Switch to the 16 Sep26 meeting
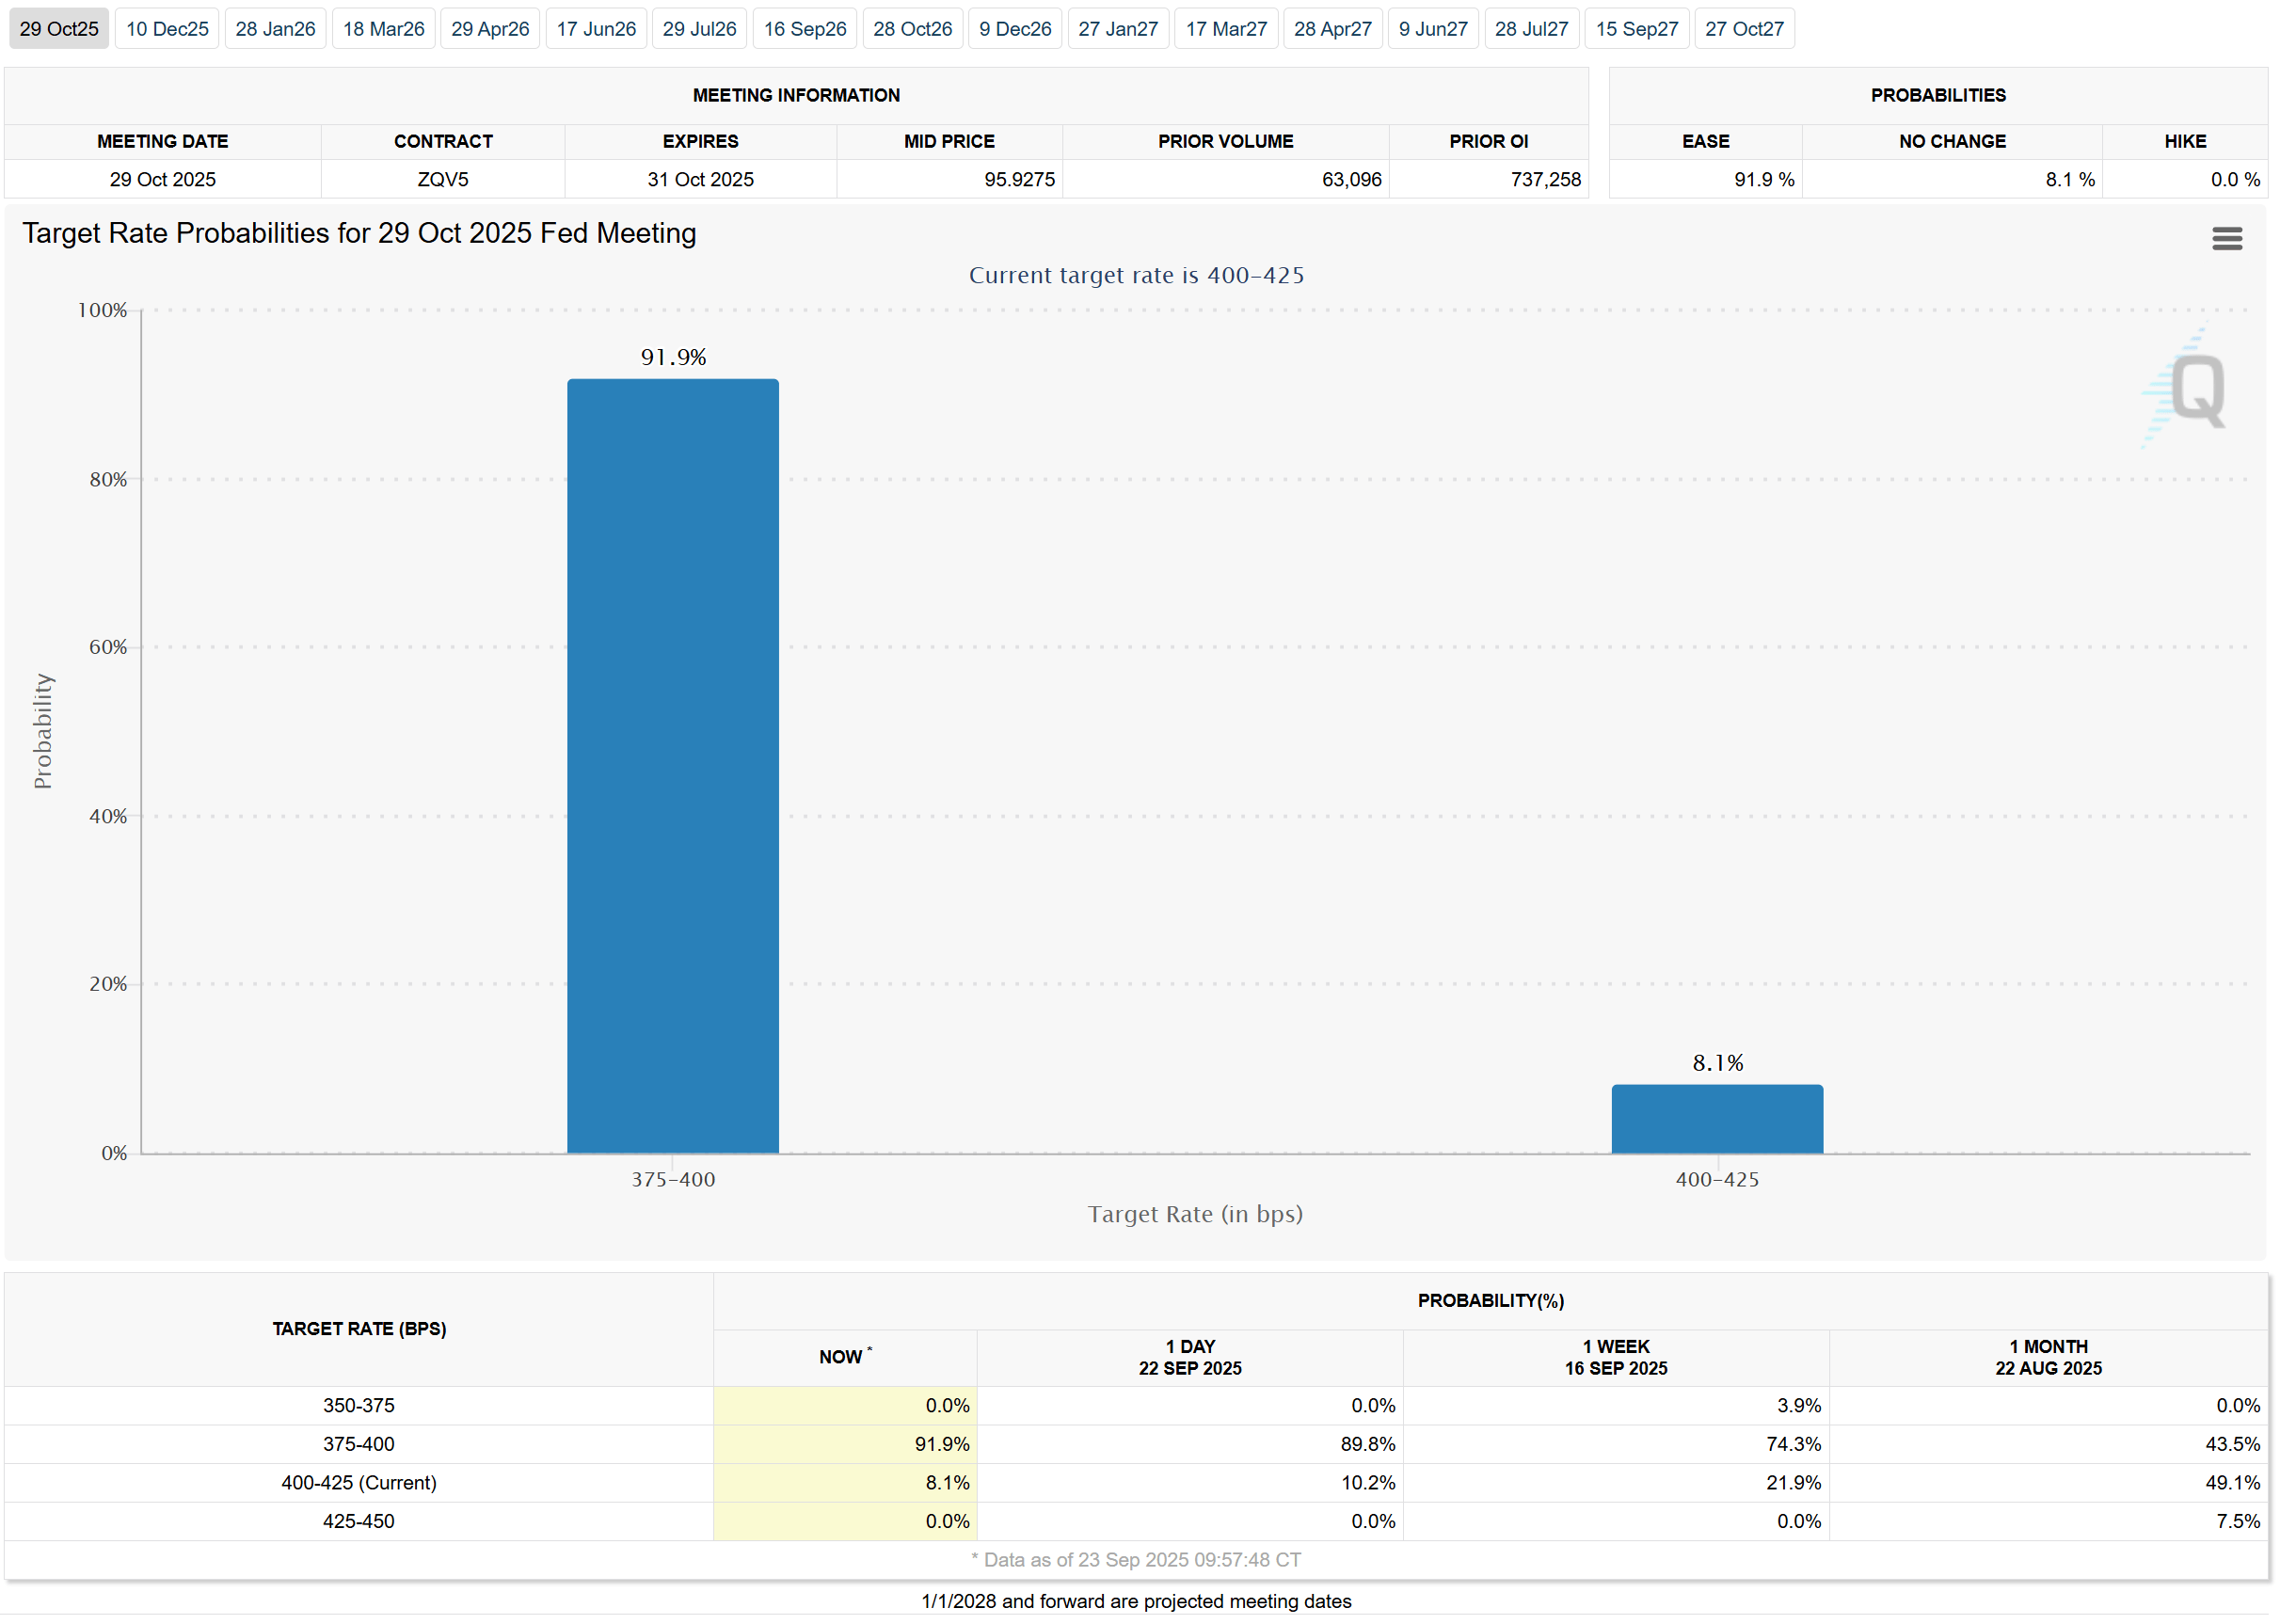 click(x=804, y=28)
